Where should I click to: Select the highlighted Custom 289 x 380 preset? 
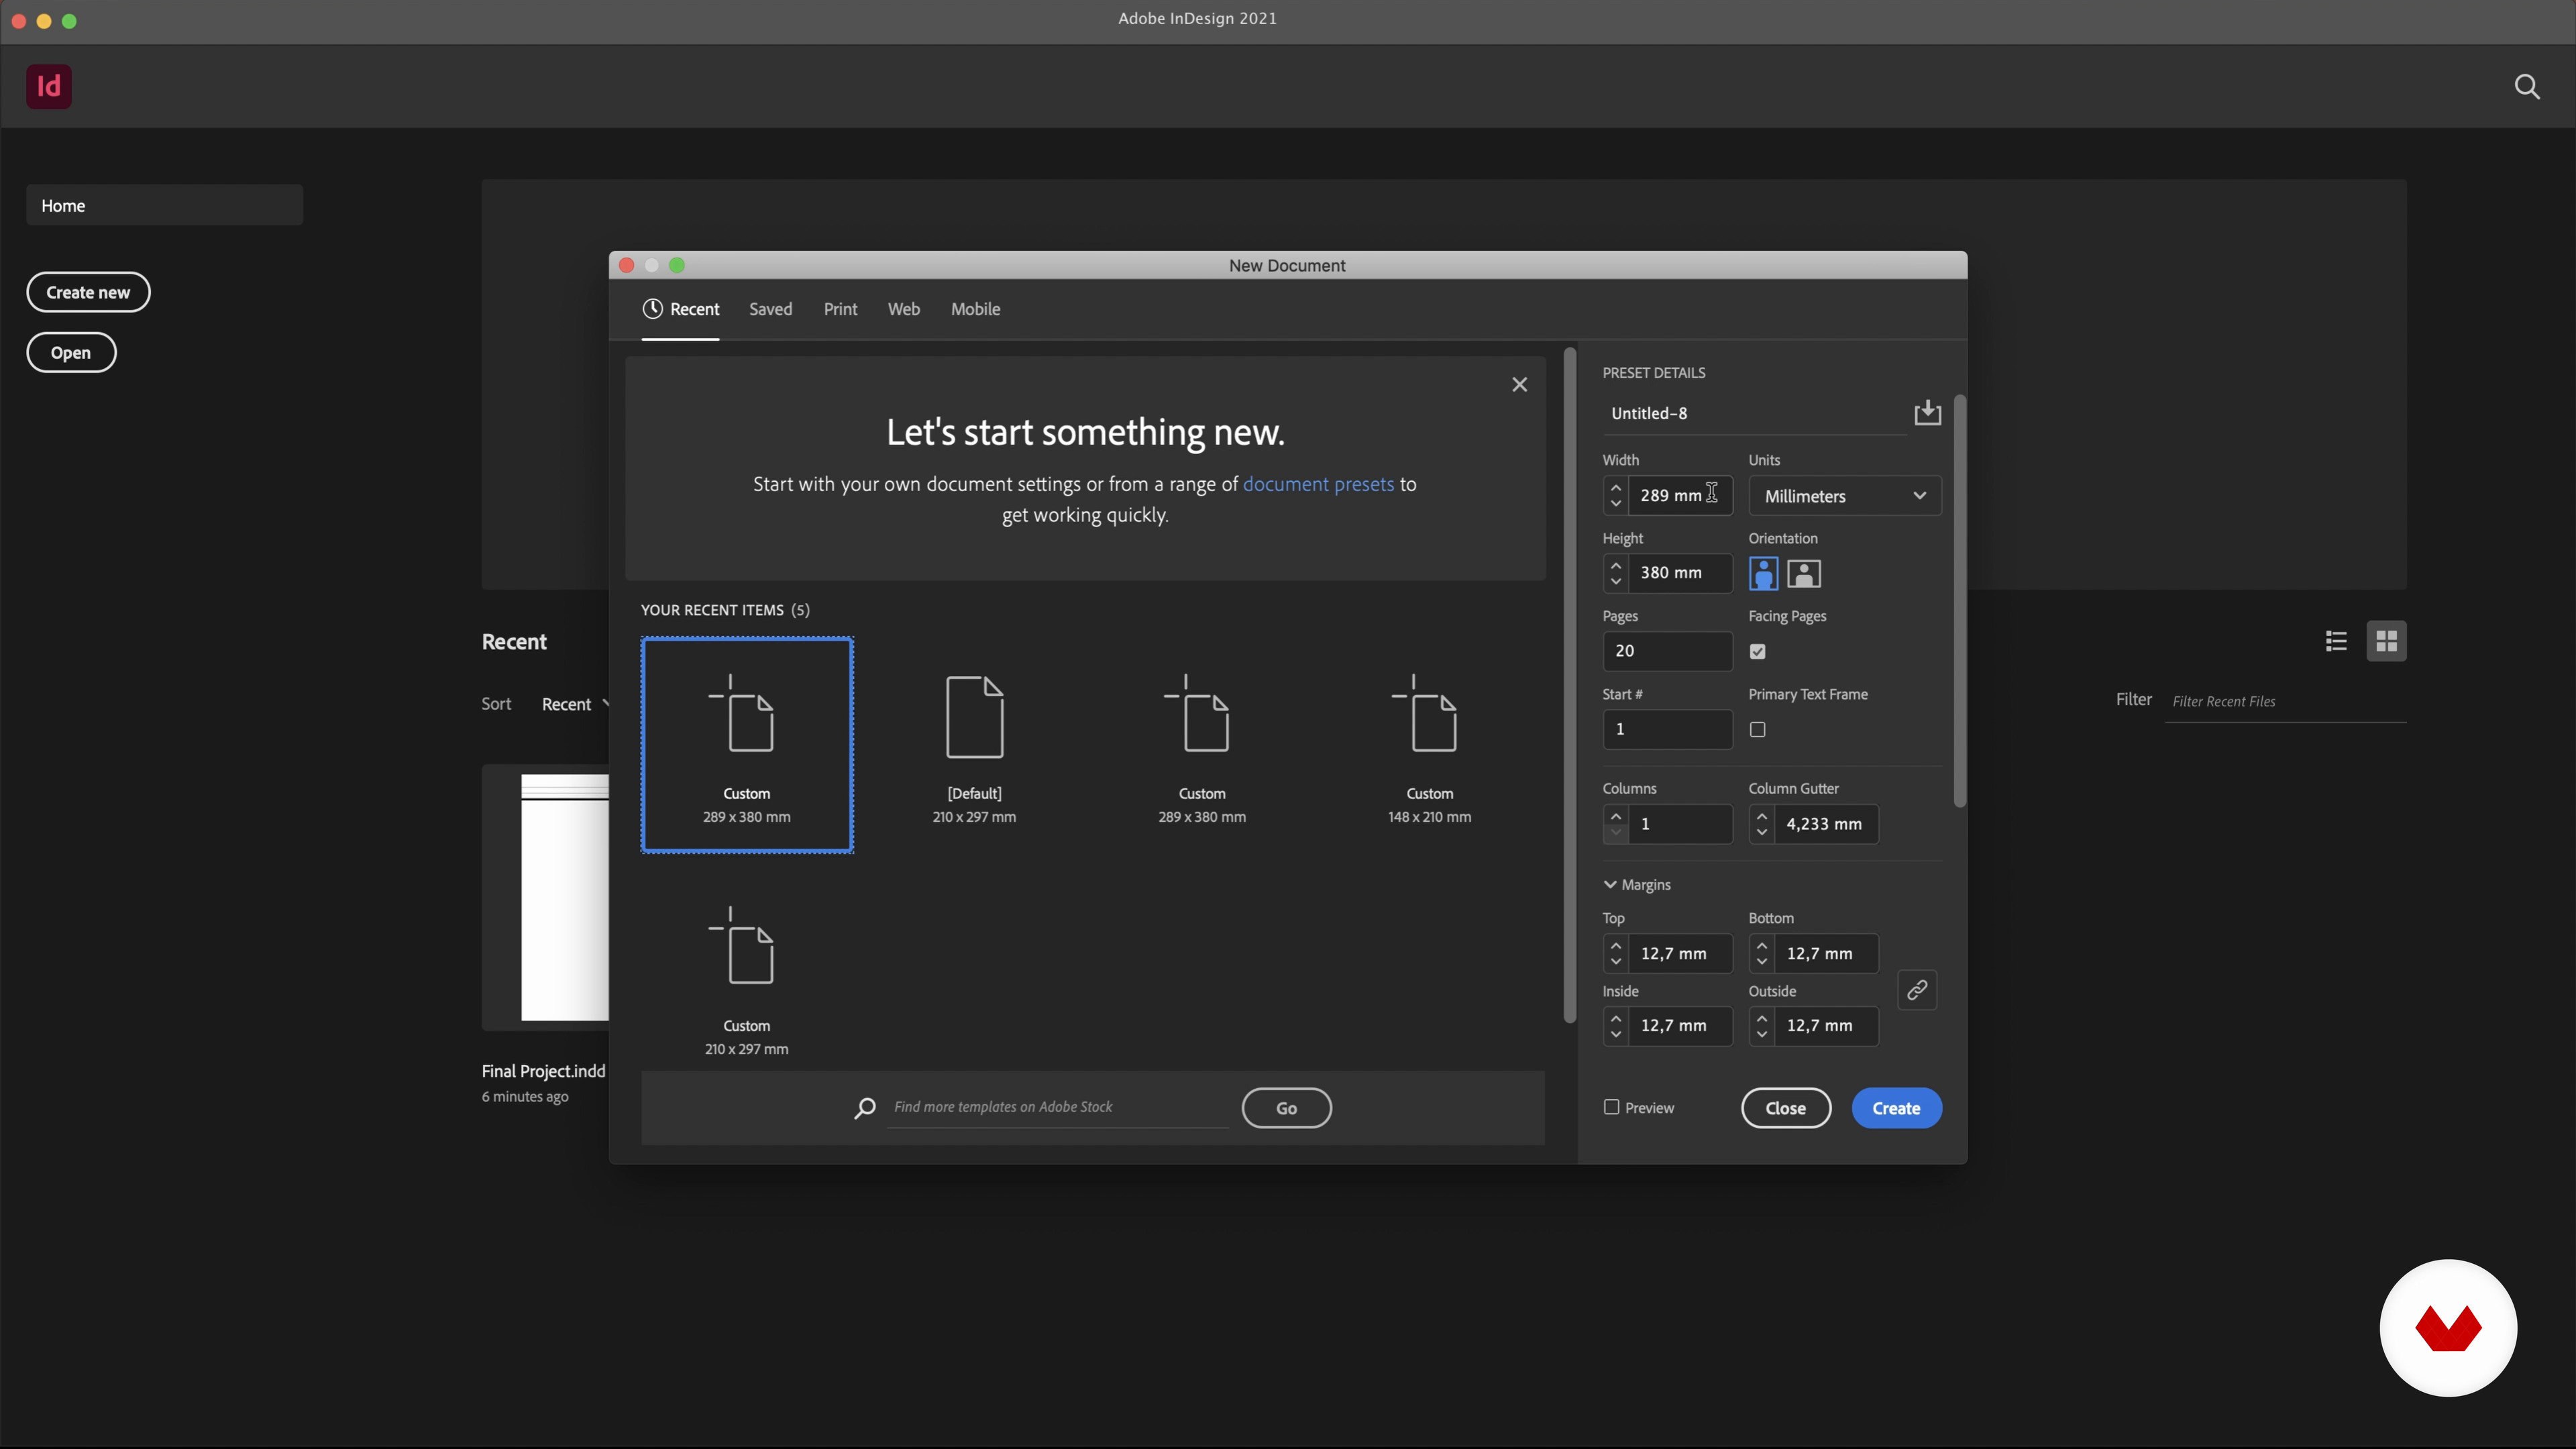(747, 745)
